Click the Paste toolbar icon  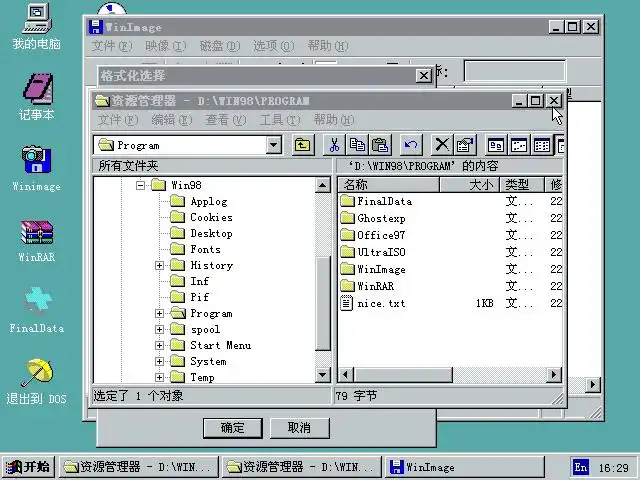point(380,145)
